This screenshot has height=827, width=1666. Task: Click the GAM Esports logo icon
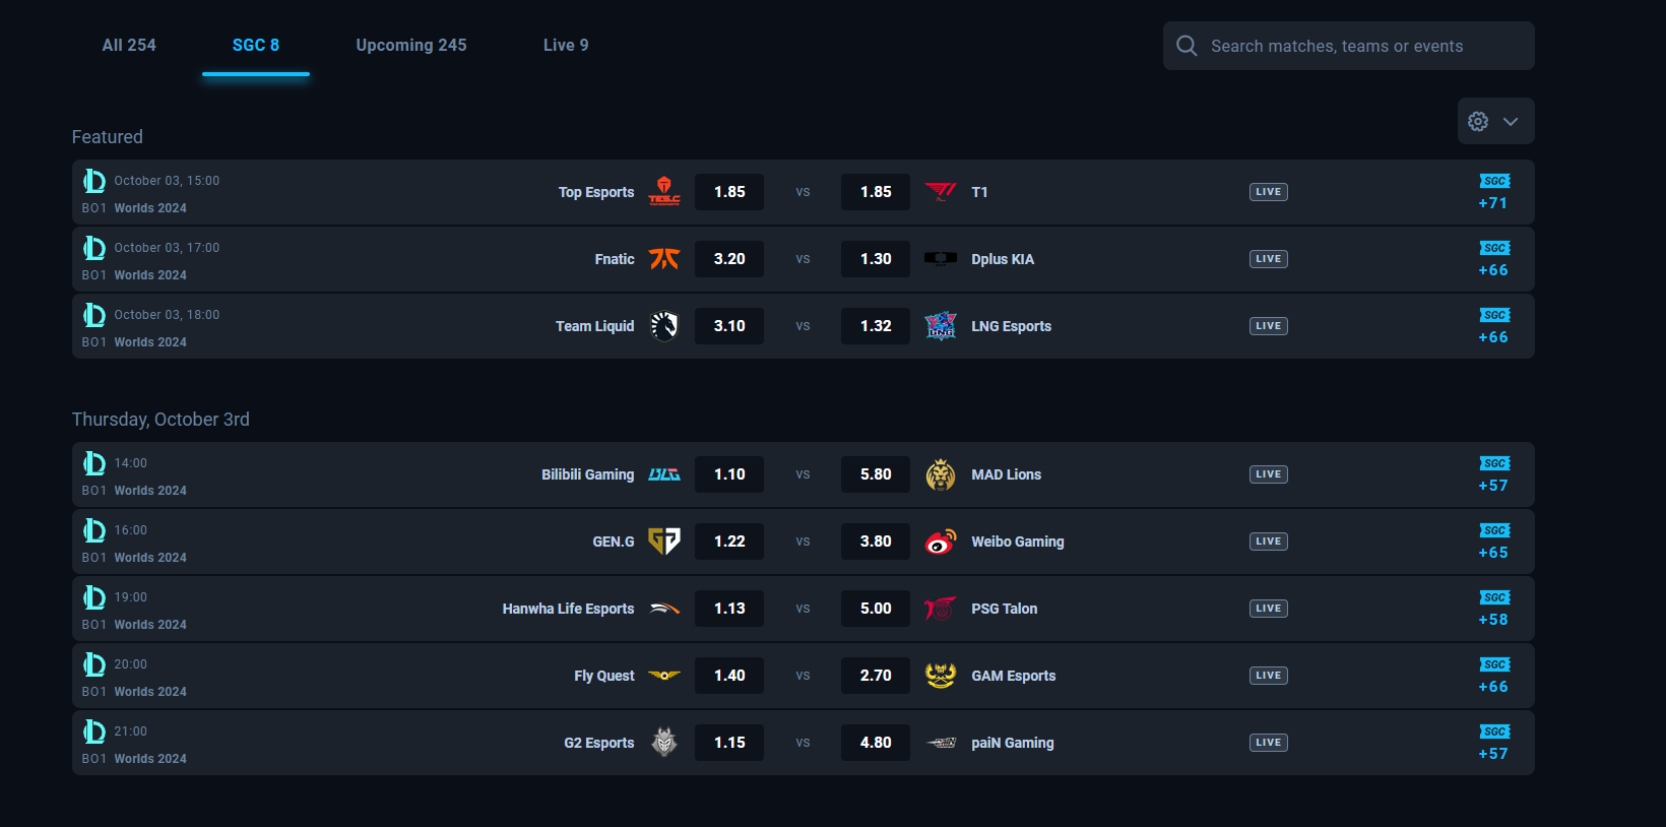point(940,675)
